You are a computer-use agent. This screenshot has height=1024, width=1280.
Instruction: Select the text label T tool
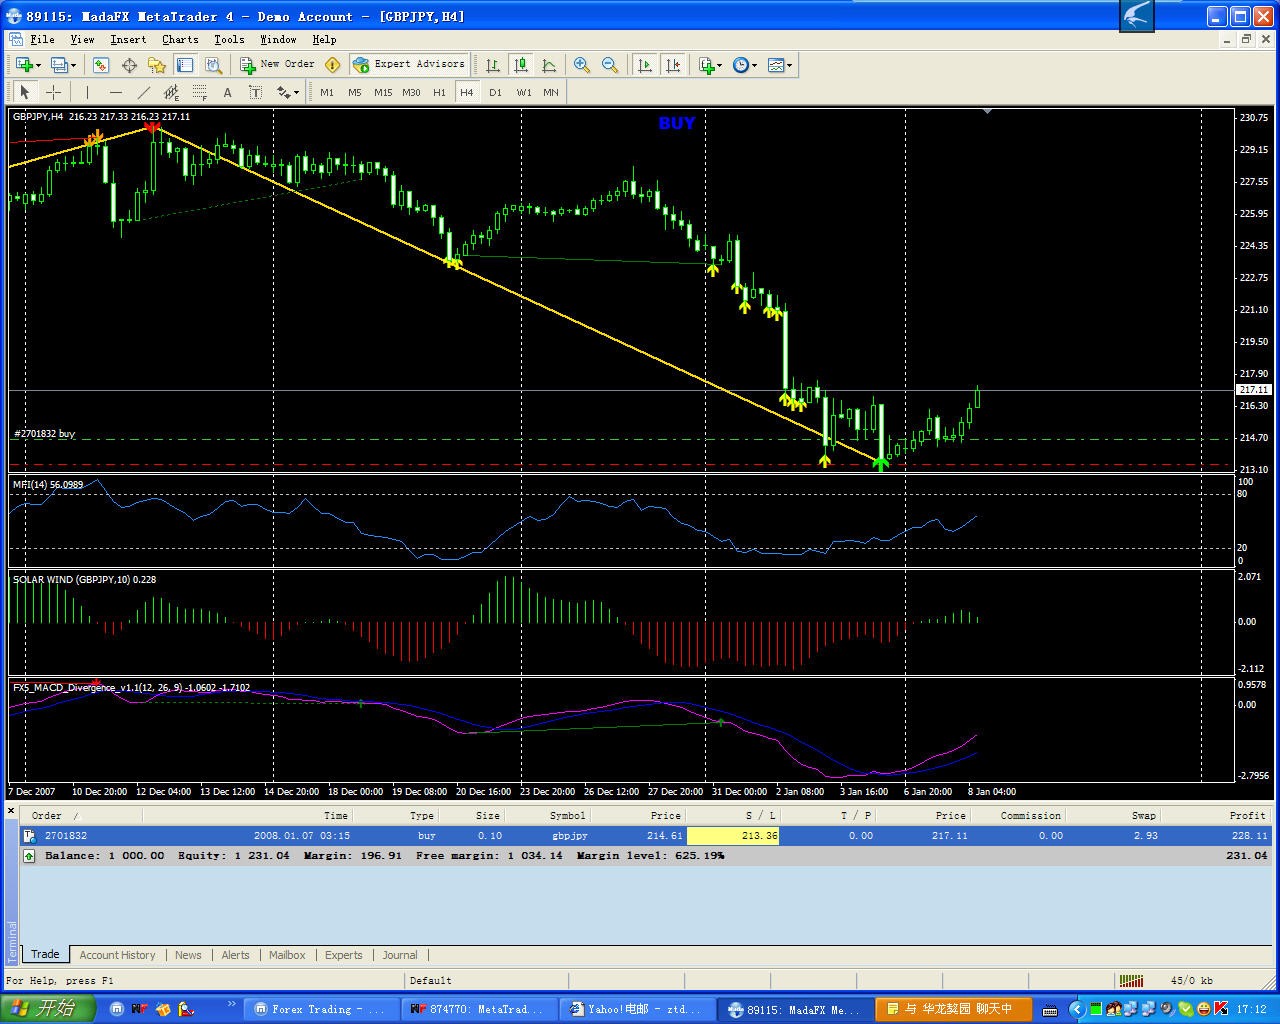pos(256,92)
